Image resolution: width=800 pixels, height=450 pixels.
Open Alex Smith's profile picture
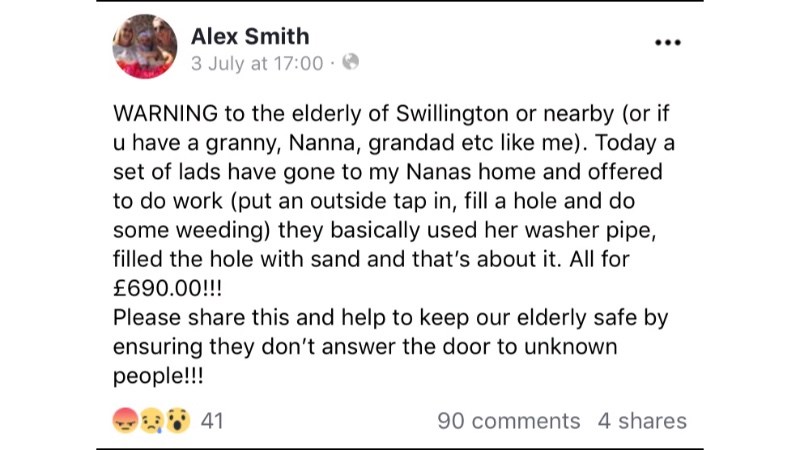coord(145,46)
